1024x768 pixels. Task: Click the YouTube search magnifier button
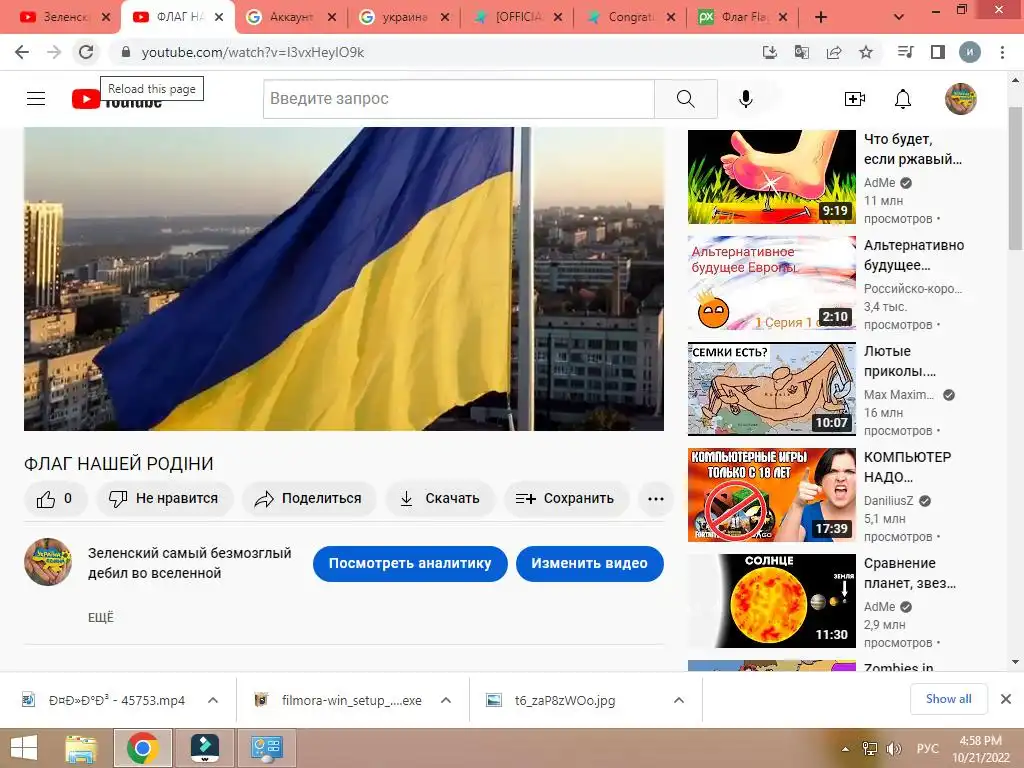tap(686, 99)
